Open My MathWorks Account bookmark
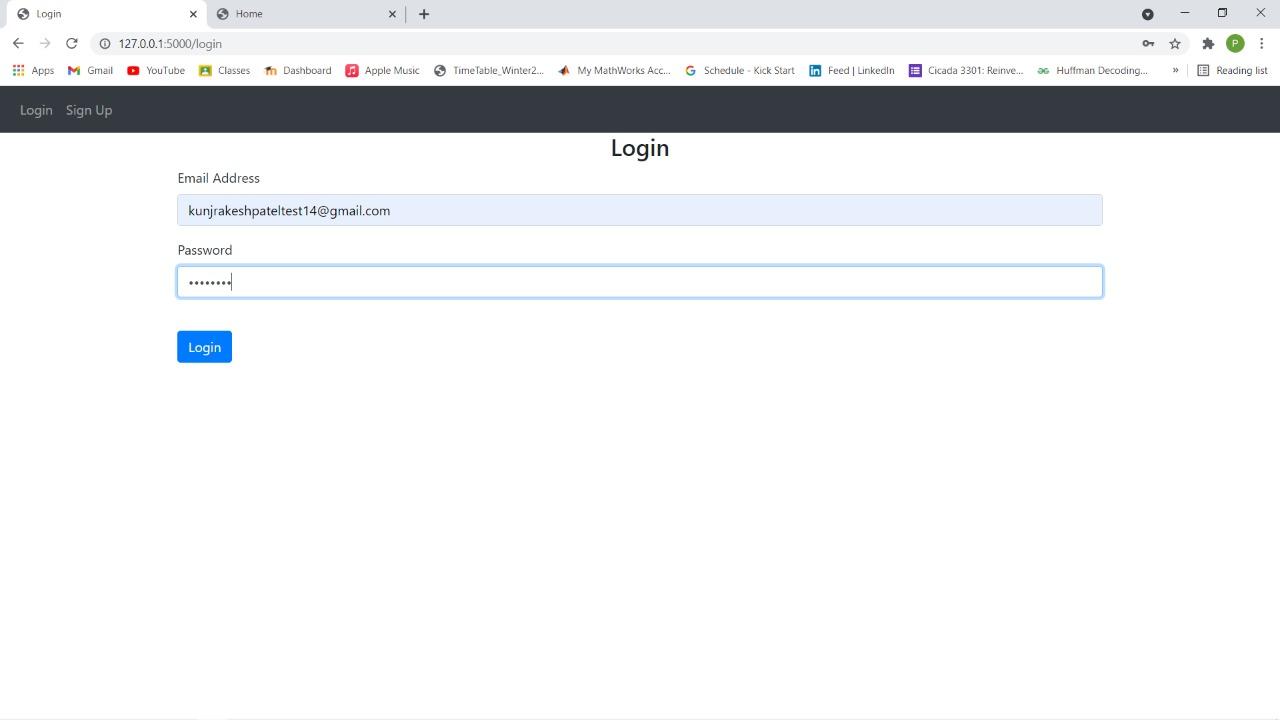Screen dimensions: 1280x720 pyautogui.click(x=614, y=70)
